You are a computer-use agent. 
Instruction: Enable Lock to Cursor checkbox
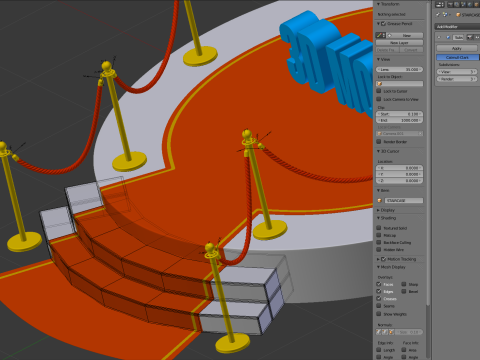pos(379,91)
